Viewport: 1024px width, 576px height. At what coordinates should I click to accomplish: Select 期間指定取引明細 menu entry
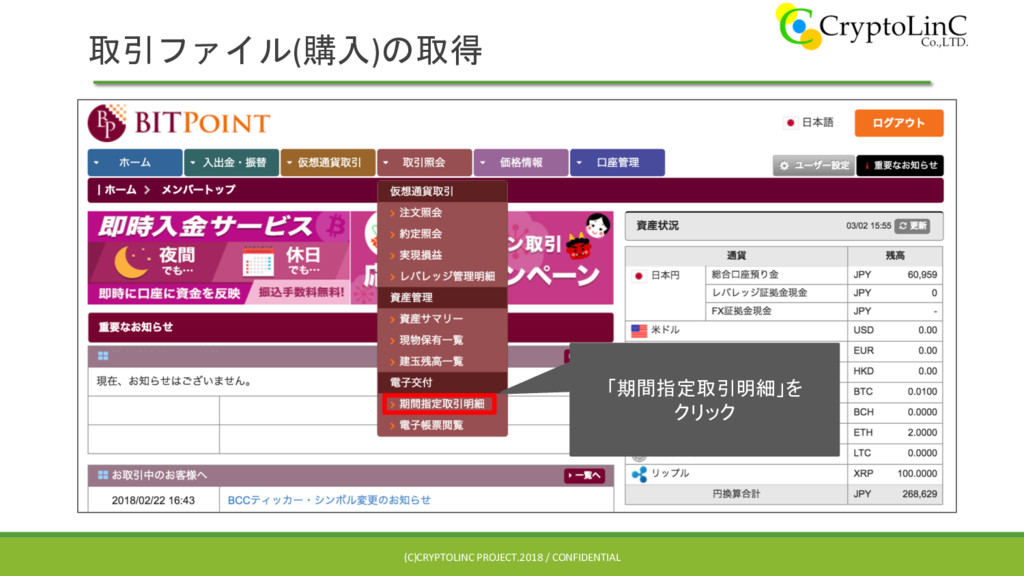pyautogui.click(x=440, y=404)
